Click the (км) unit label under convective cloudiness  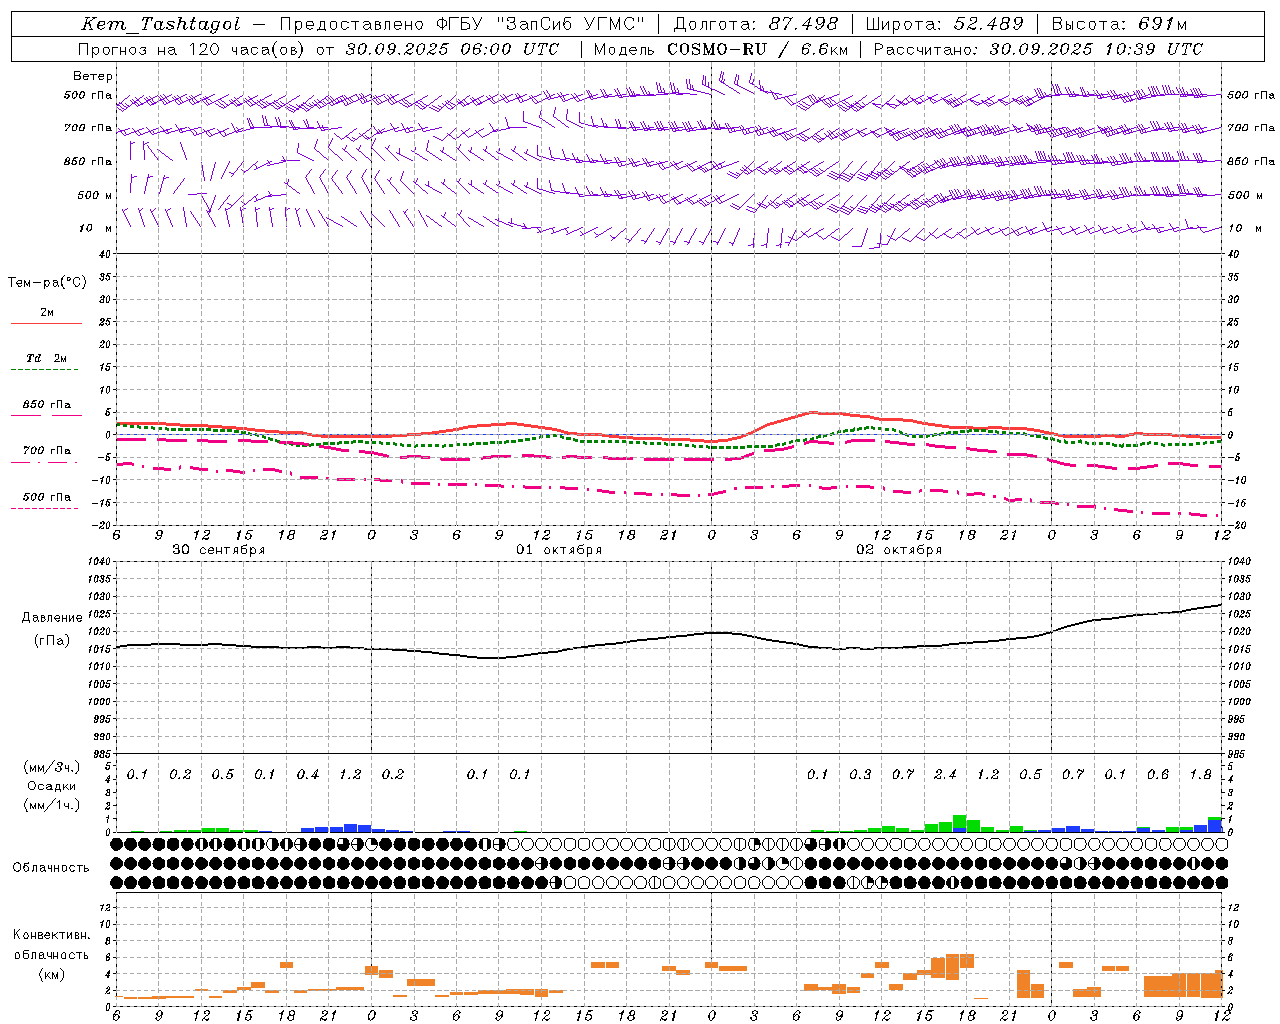tap(51, 974)
